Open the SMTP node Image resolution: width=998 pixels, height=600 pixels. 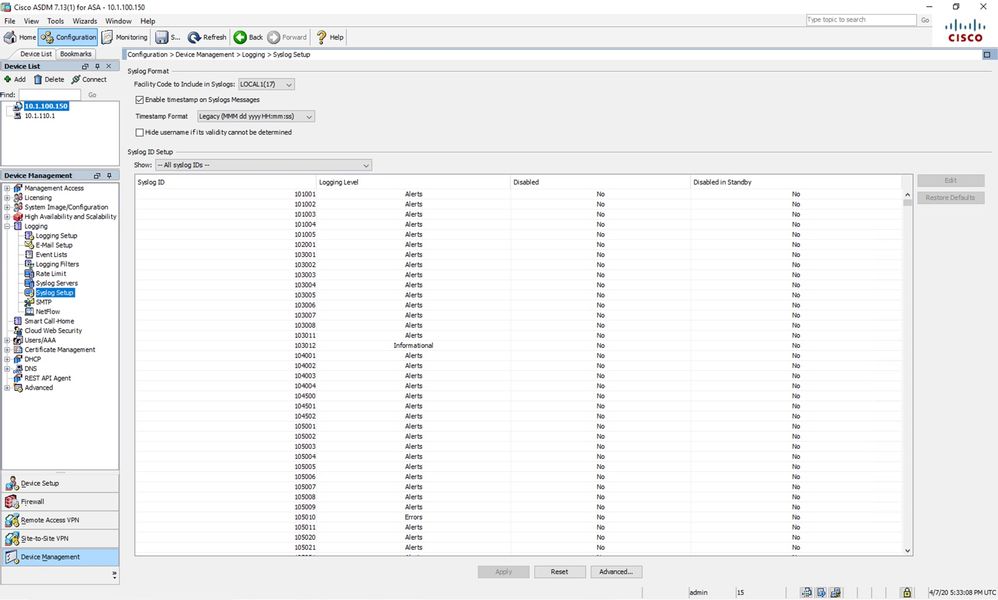coord(43,302)
